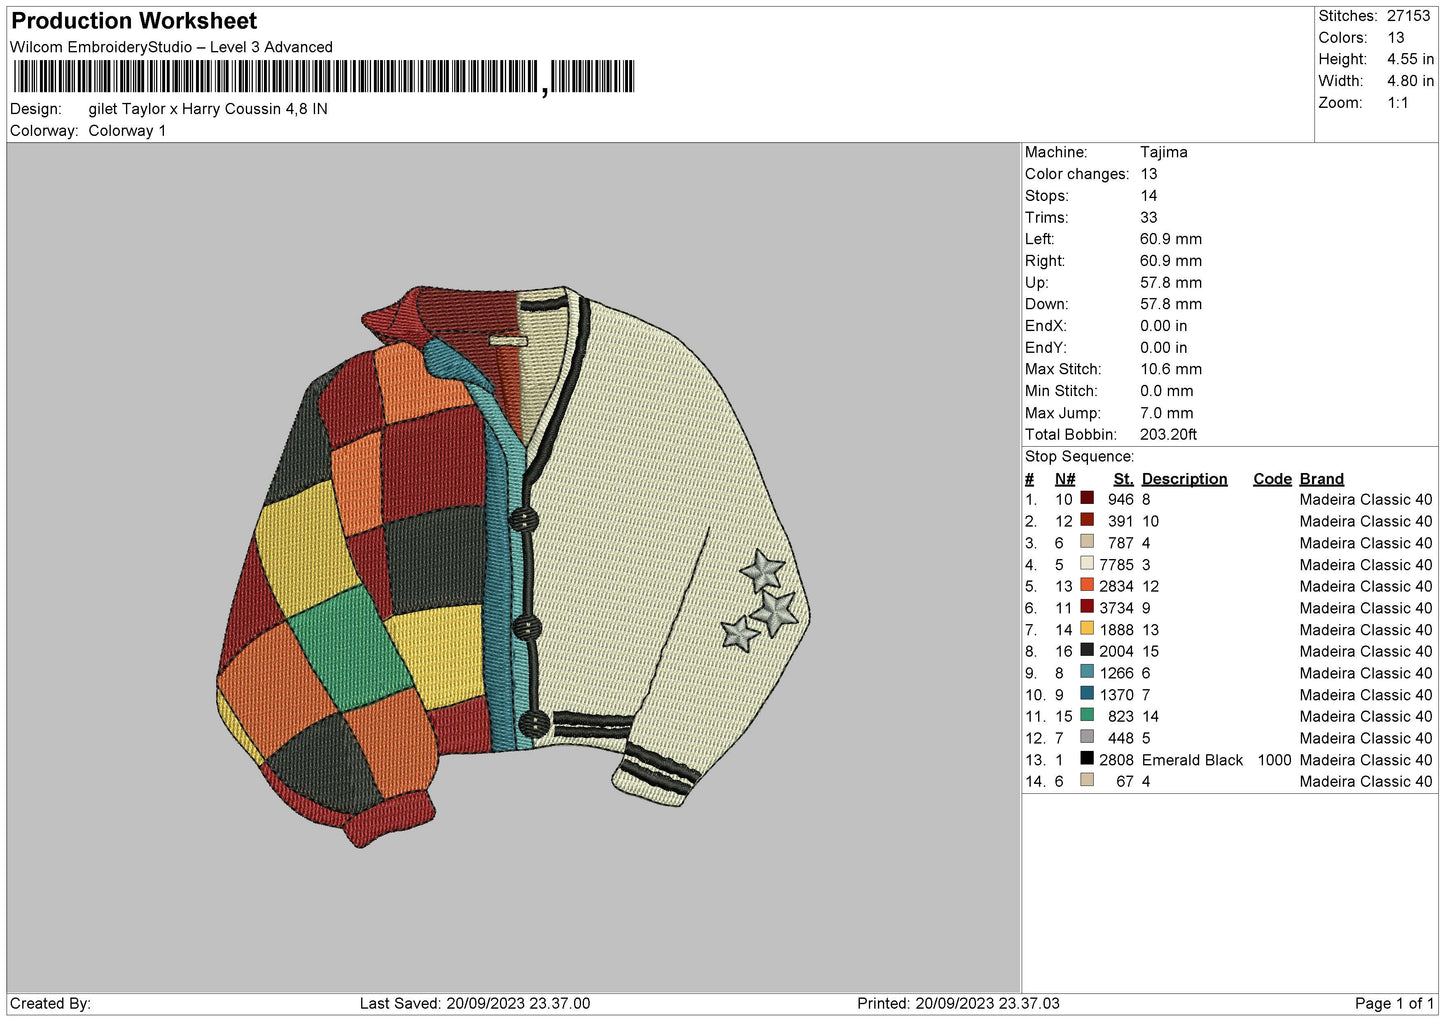Click the 'Printed' timestamp in footer
Viewport: 1445px width, 1021px height.
click(958, 1003)
